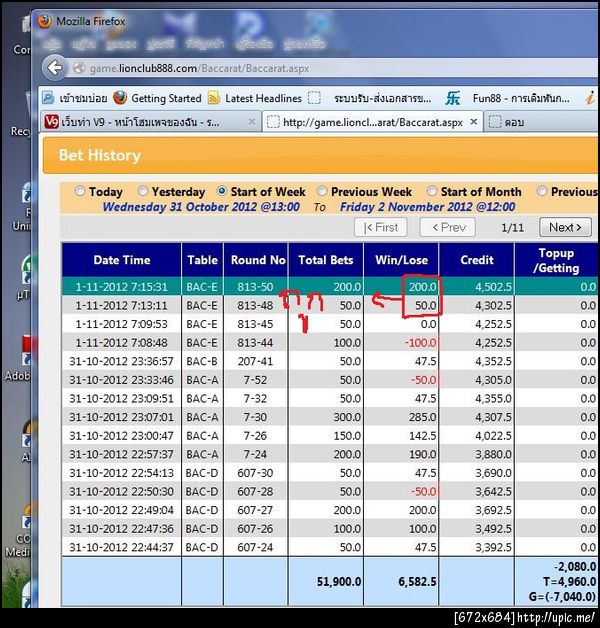The height and width of the screenshot is (628, 600).
Task: Open the ระบบรับ-ส่งเอกสาร bookmark
Action: (370, 98)
